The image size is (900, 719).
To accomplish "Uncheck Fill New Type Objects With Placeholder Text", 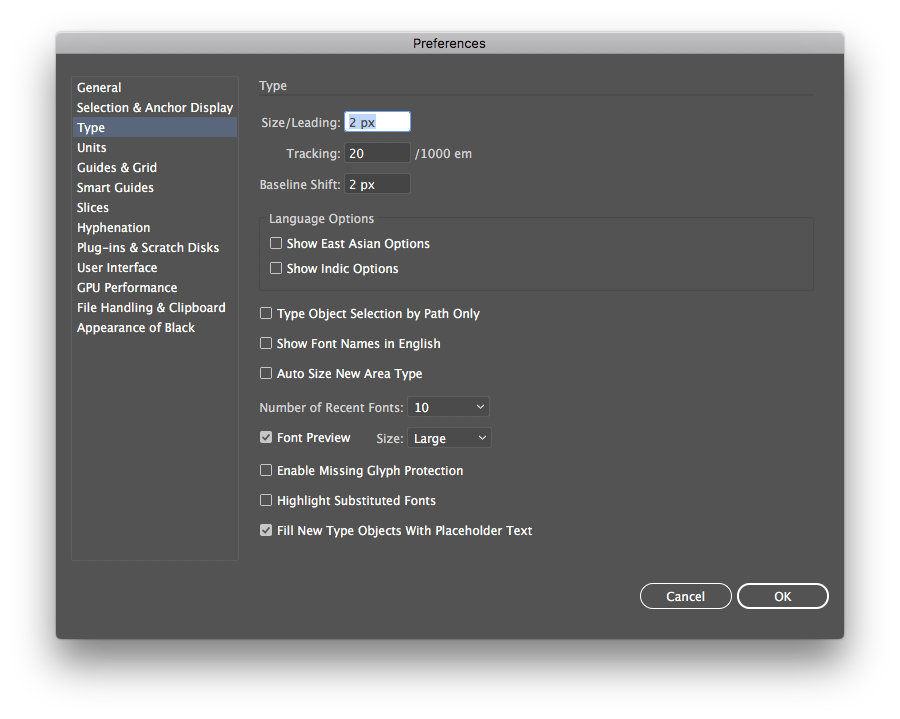I will [266, 531].
